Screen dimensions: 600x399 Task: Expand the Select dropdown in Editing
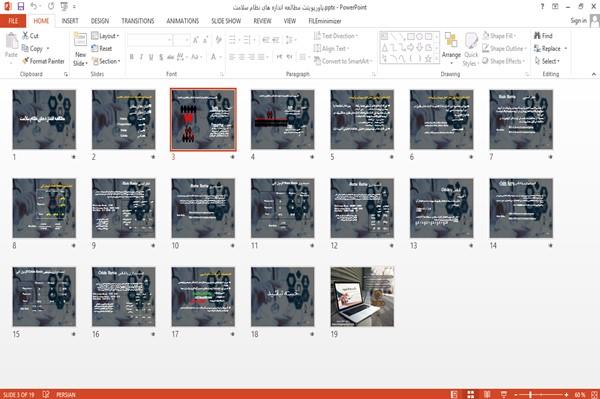tap(547, 61)
